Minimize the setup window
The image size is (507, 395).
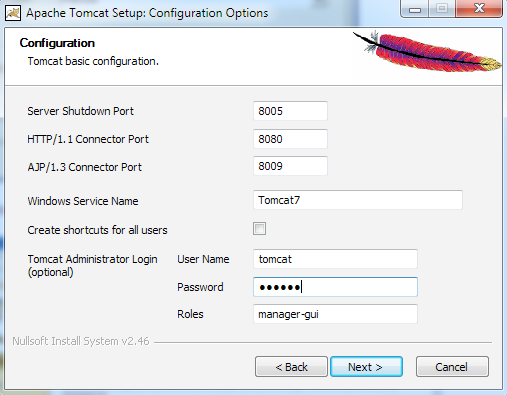coord(415,8)
